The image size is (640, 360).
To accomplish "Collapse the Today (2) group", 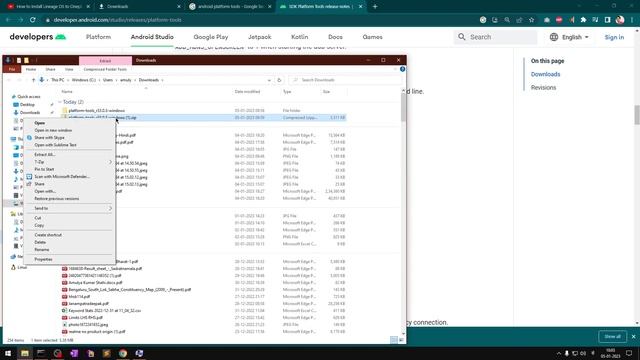I will (60, 102).
